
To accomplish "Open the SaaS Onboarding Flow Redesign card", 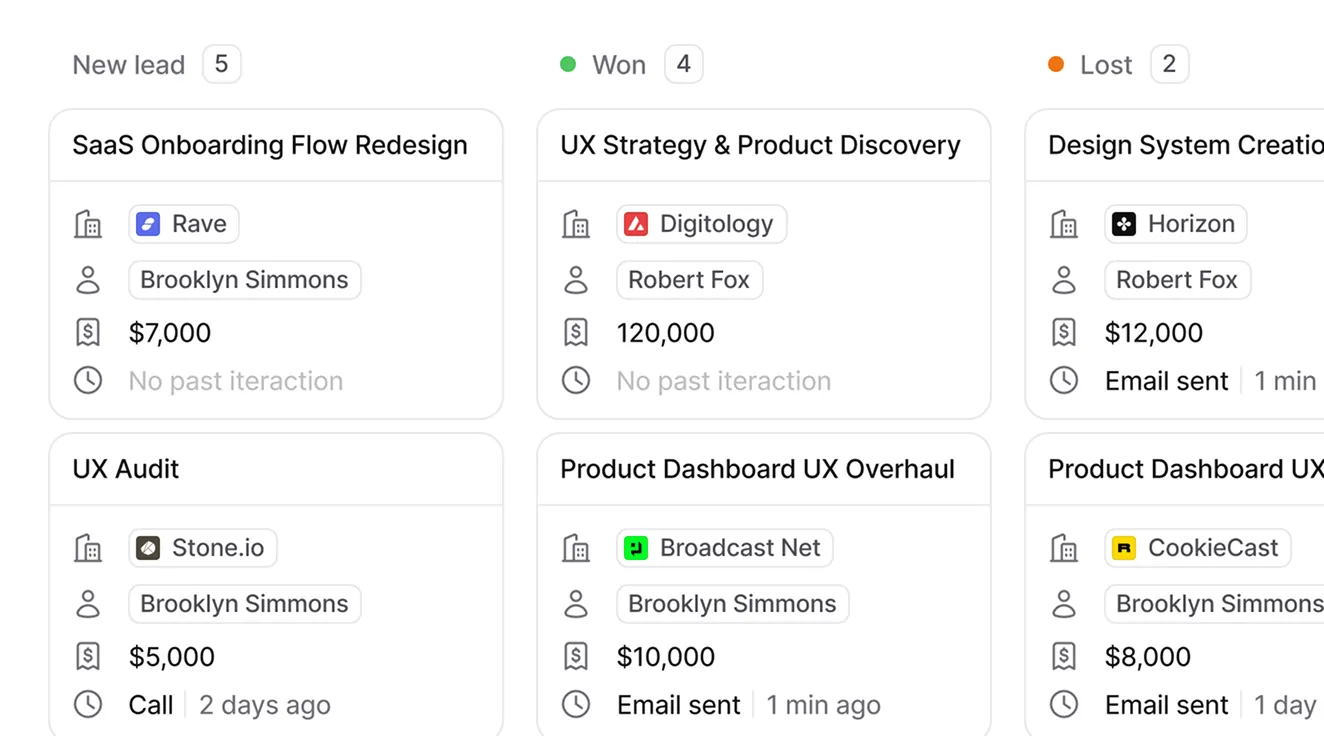I will 270,145.
